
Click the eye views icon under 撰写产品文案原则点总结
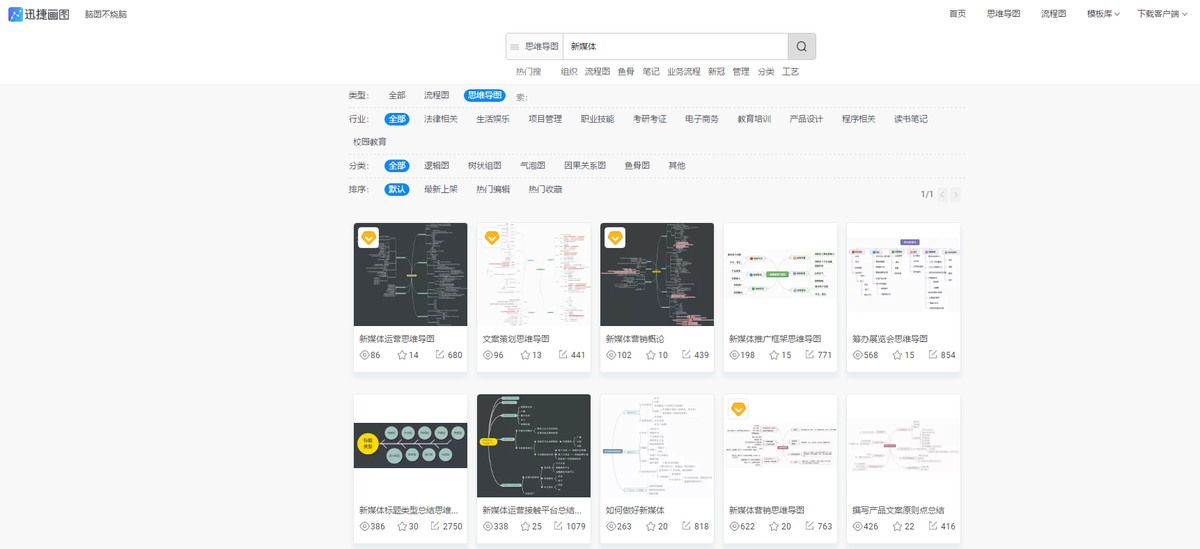857,526
